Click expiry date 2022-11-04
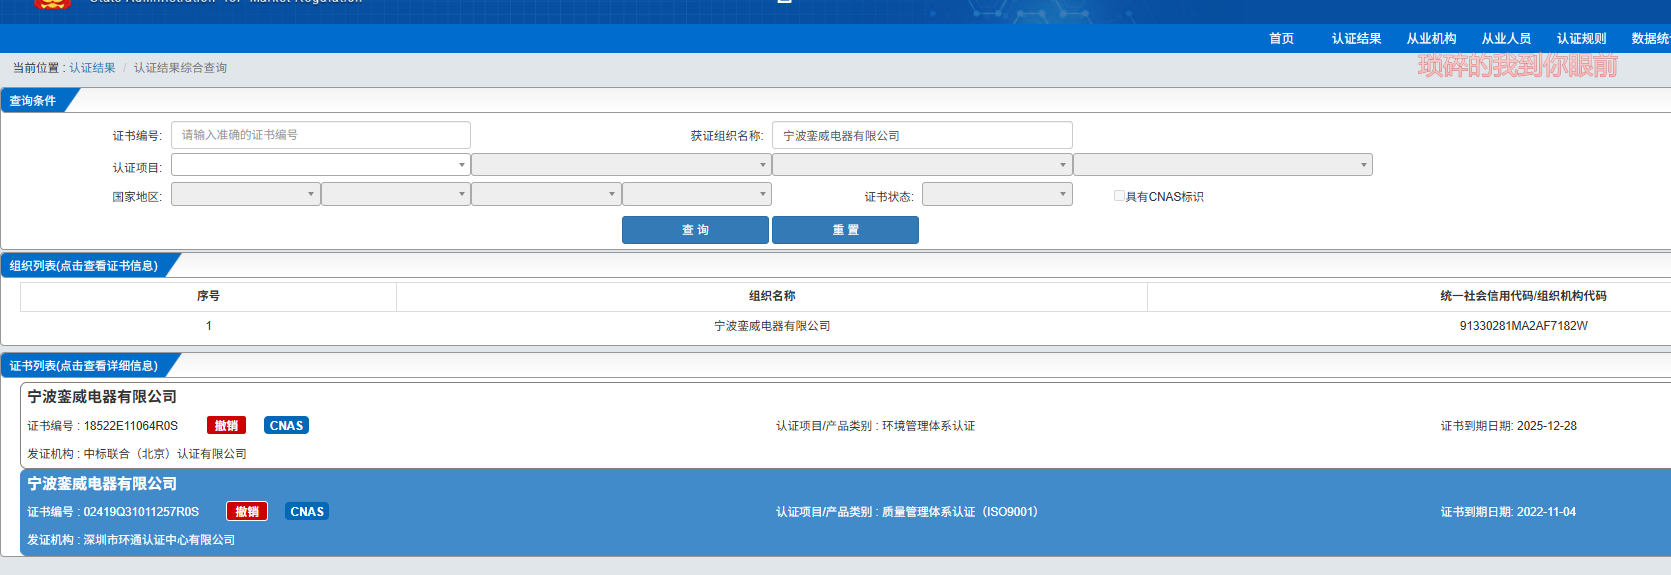The image size is (1671, 575). pyautogui.click(x=1547, y=512)
